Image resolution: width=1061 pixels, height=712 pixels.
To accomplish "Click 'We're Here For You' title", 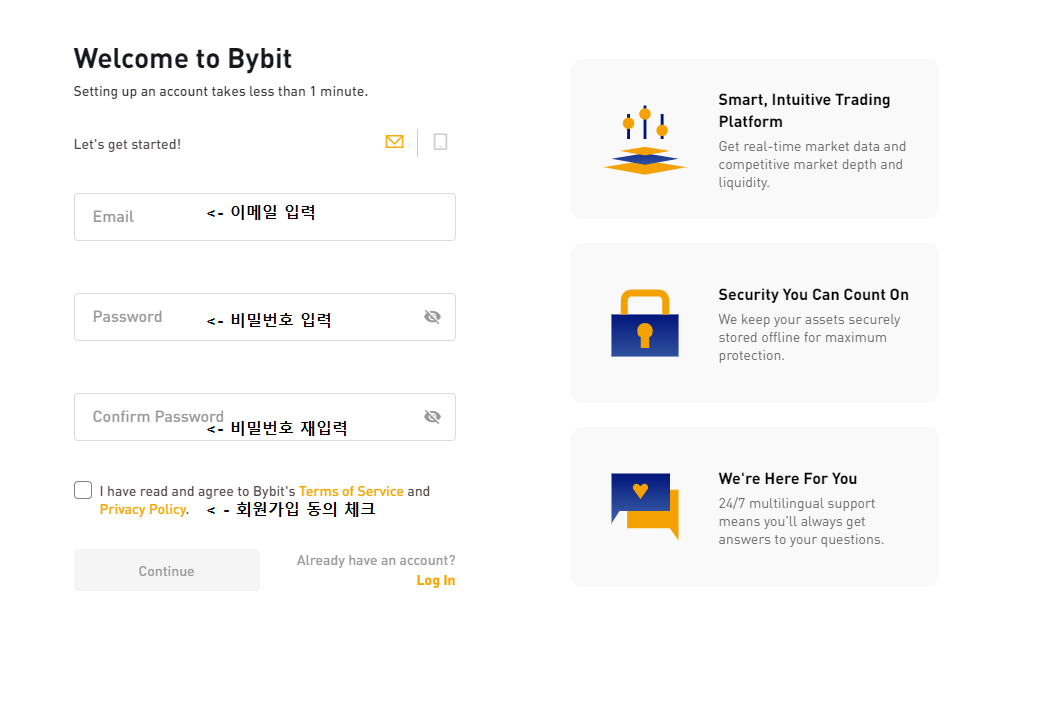I will pos(788,479).
